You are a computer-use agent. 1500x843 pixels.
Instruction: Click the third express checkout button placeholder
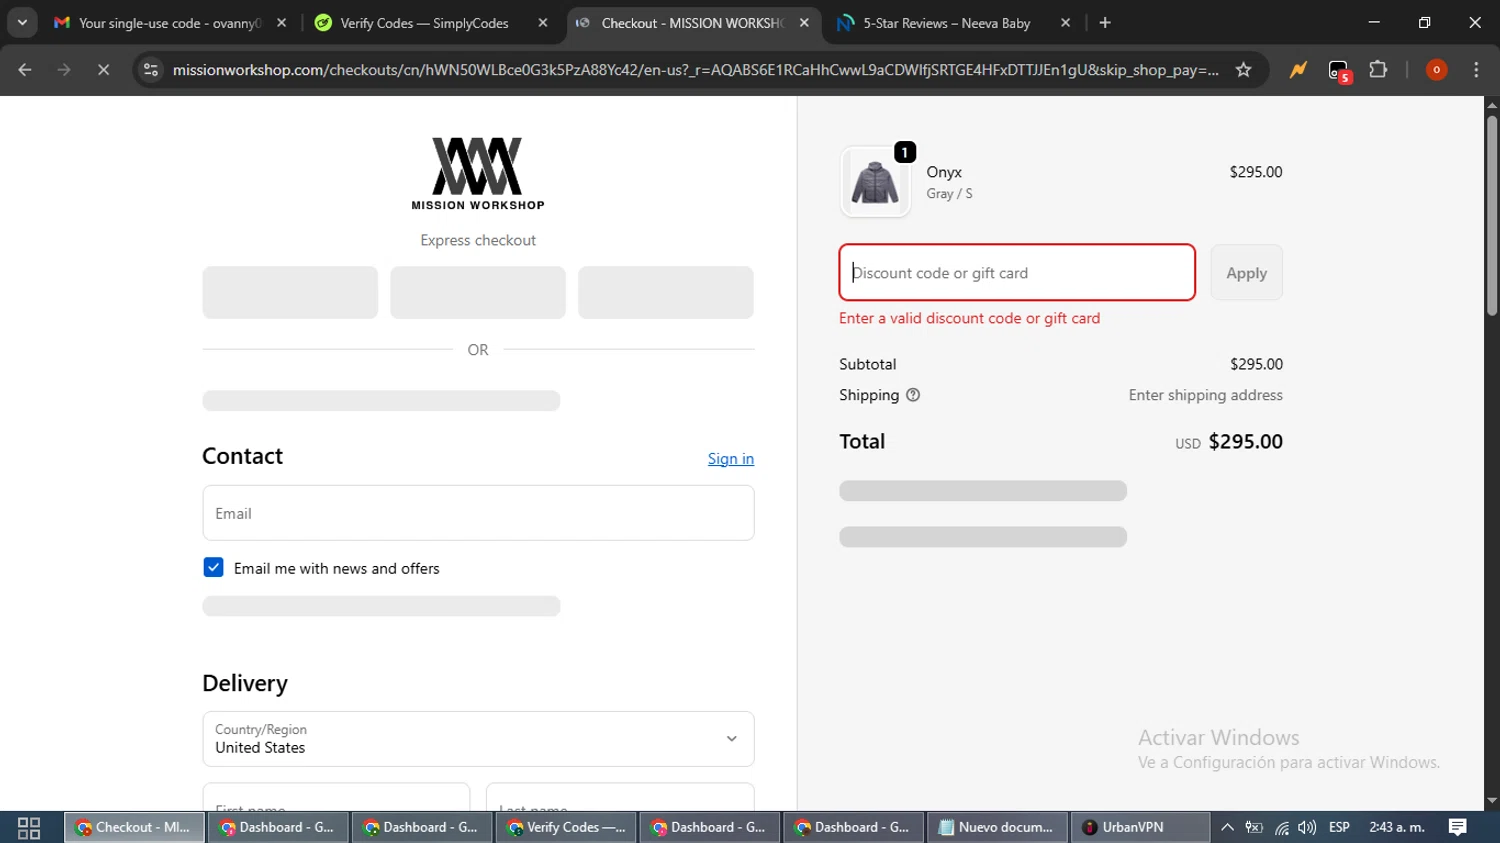coord(666,292)
